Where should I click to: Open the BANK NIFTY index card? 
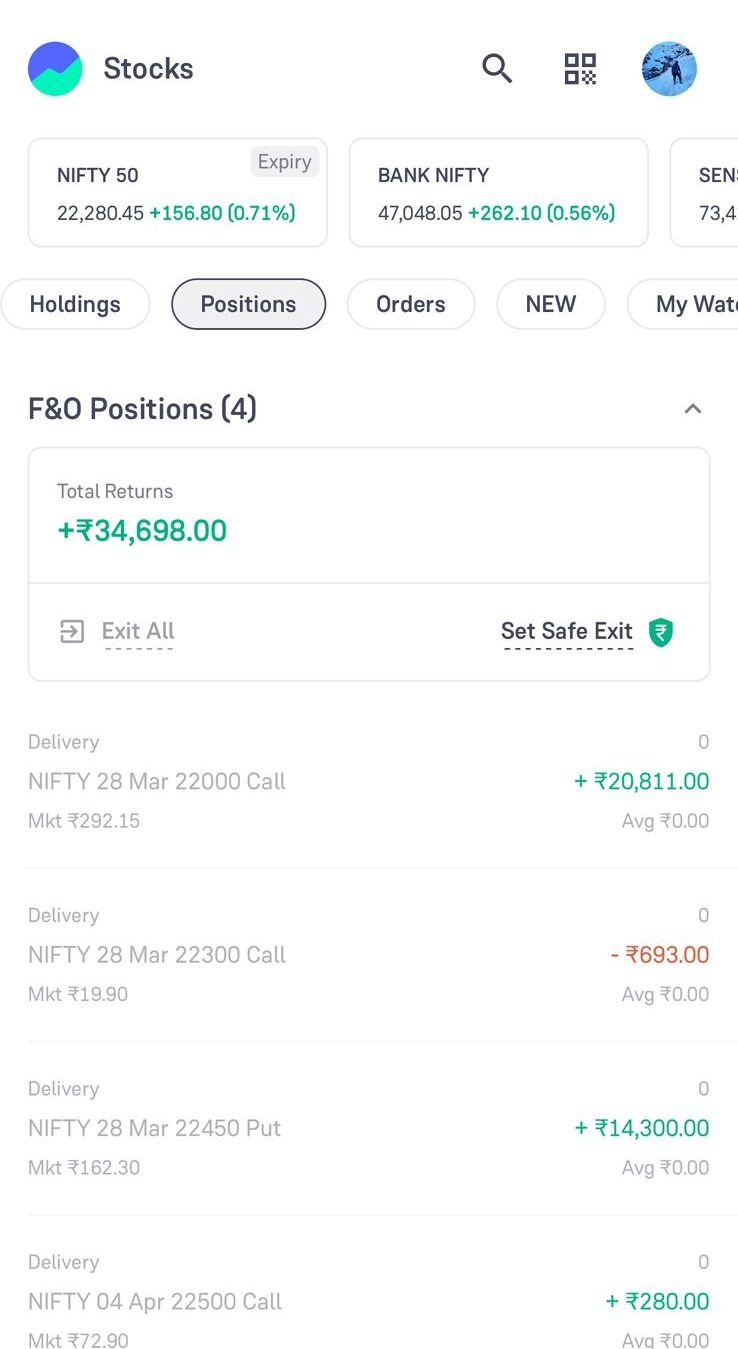[498, 192]
